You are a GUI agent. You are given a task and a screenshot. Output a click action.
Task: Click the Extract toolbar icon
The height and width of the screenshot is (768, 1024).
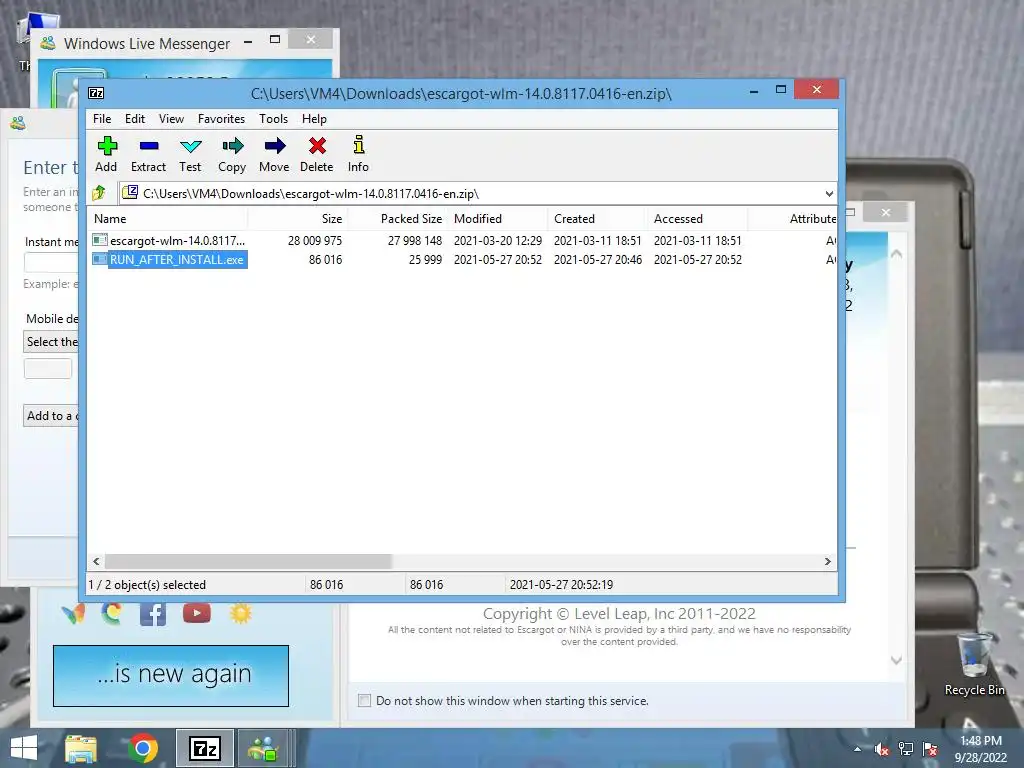coord(149,146)
